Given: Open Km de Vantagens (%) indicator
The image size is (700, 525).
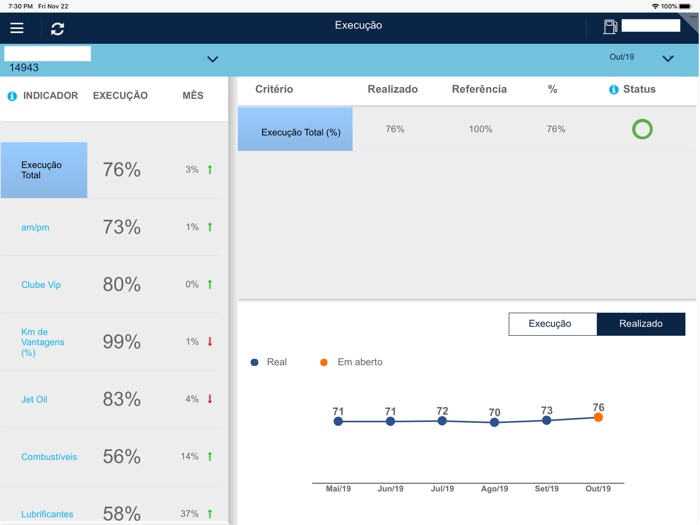Looking at the screenshot, I should click(x=43, y=342).
